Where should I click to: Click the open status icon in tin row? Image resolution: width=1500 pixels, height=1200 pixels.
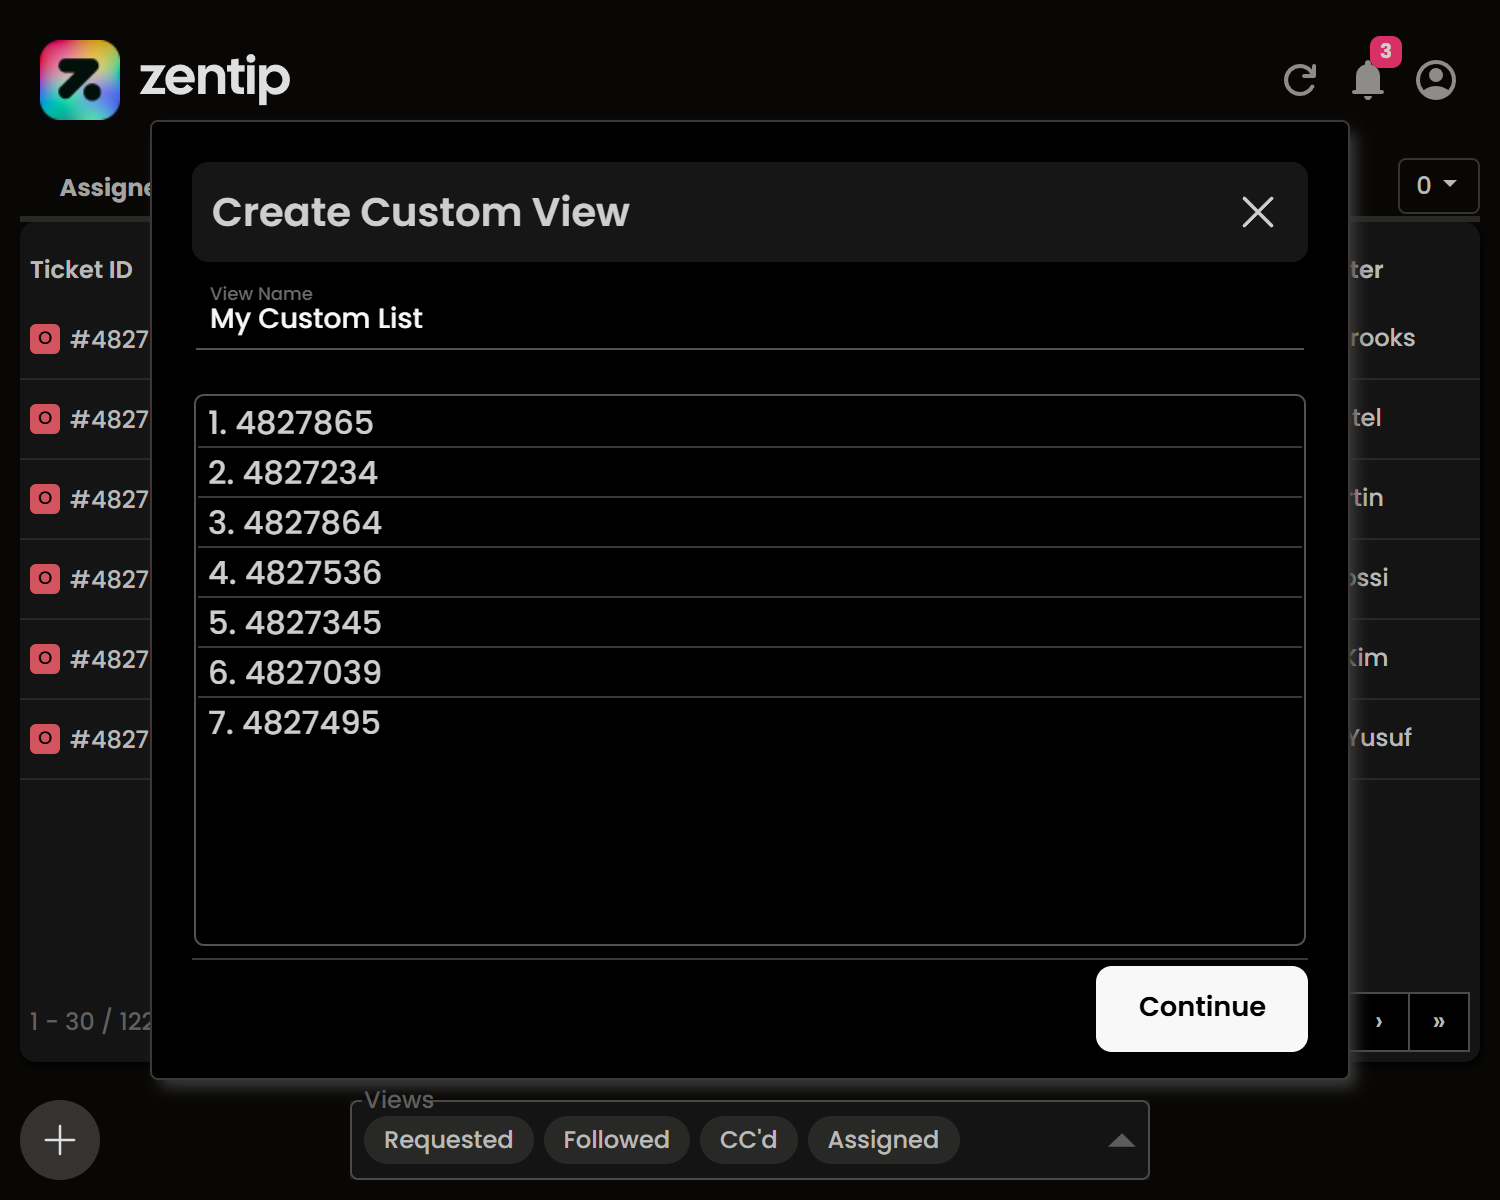(x=45, y=499)
